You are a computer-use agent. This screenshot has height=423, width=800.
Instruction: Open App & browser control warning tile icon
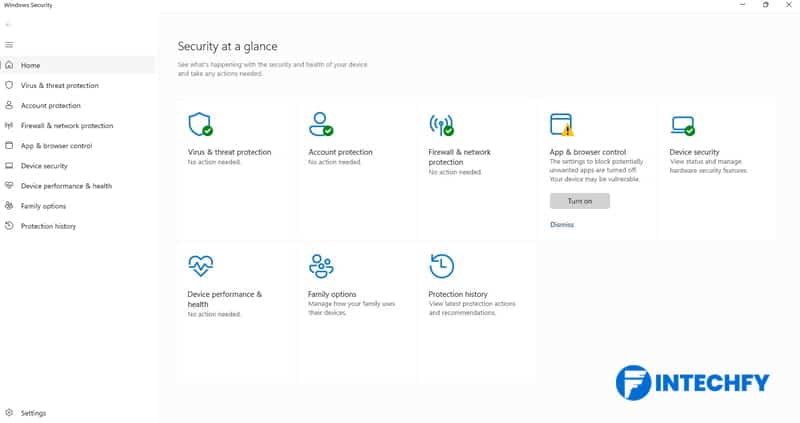pyautogui.click(x=562, y=125)
